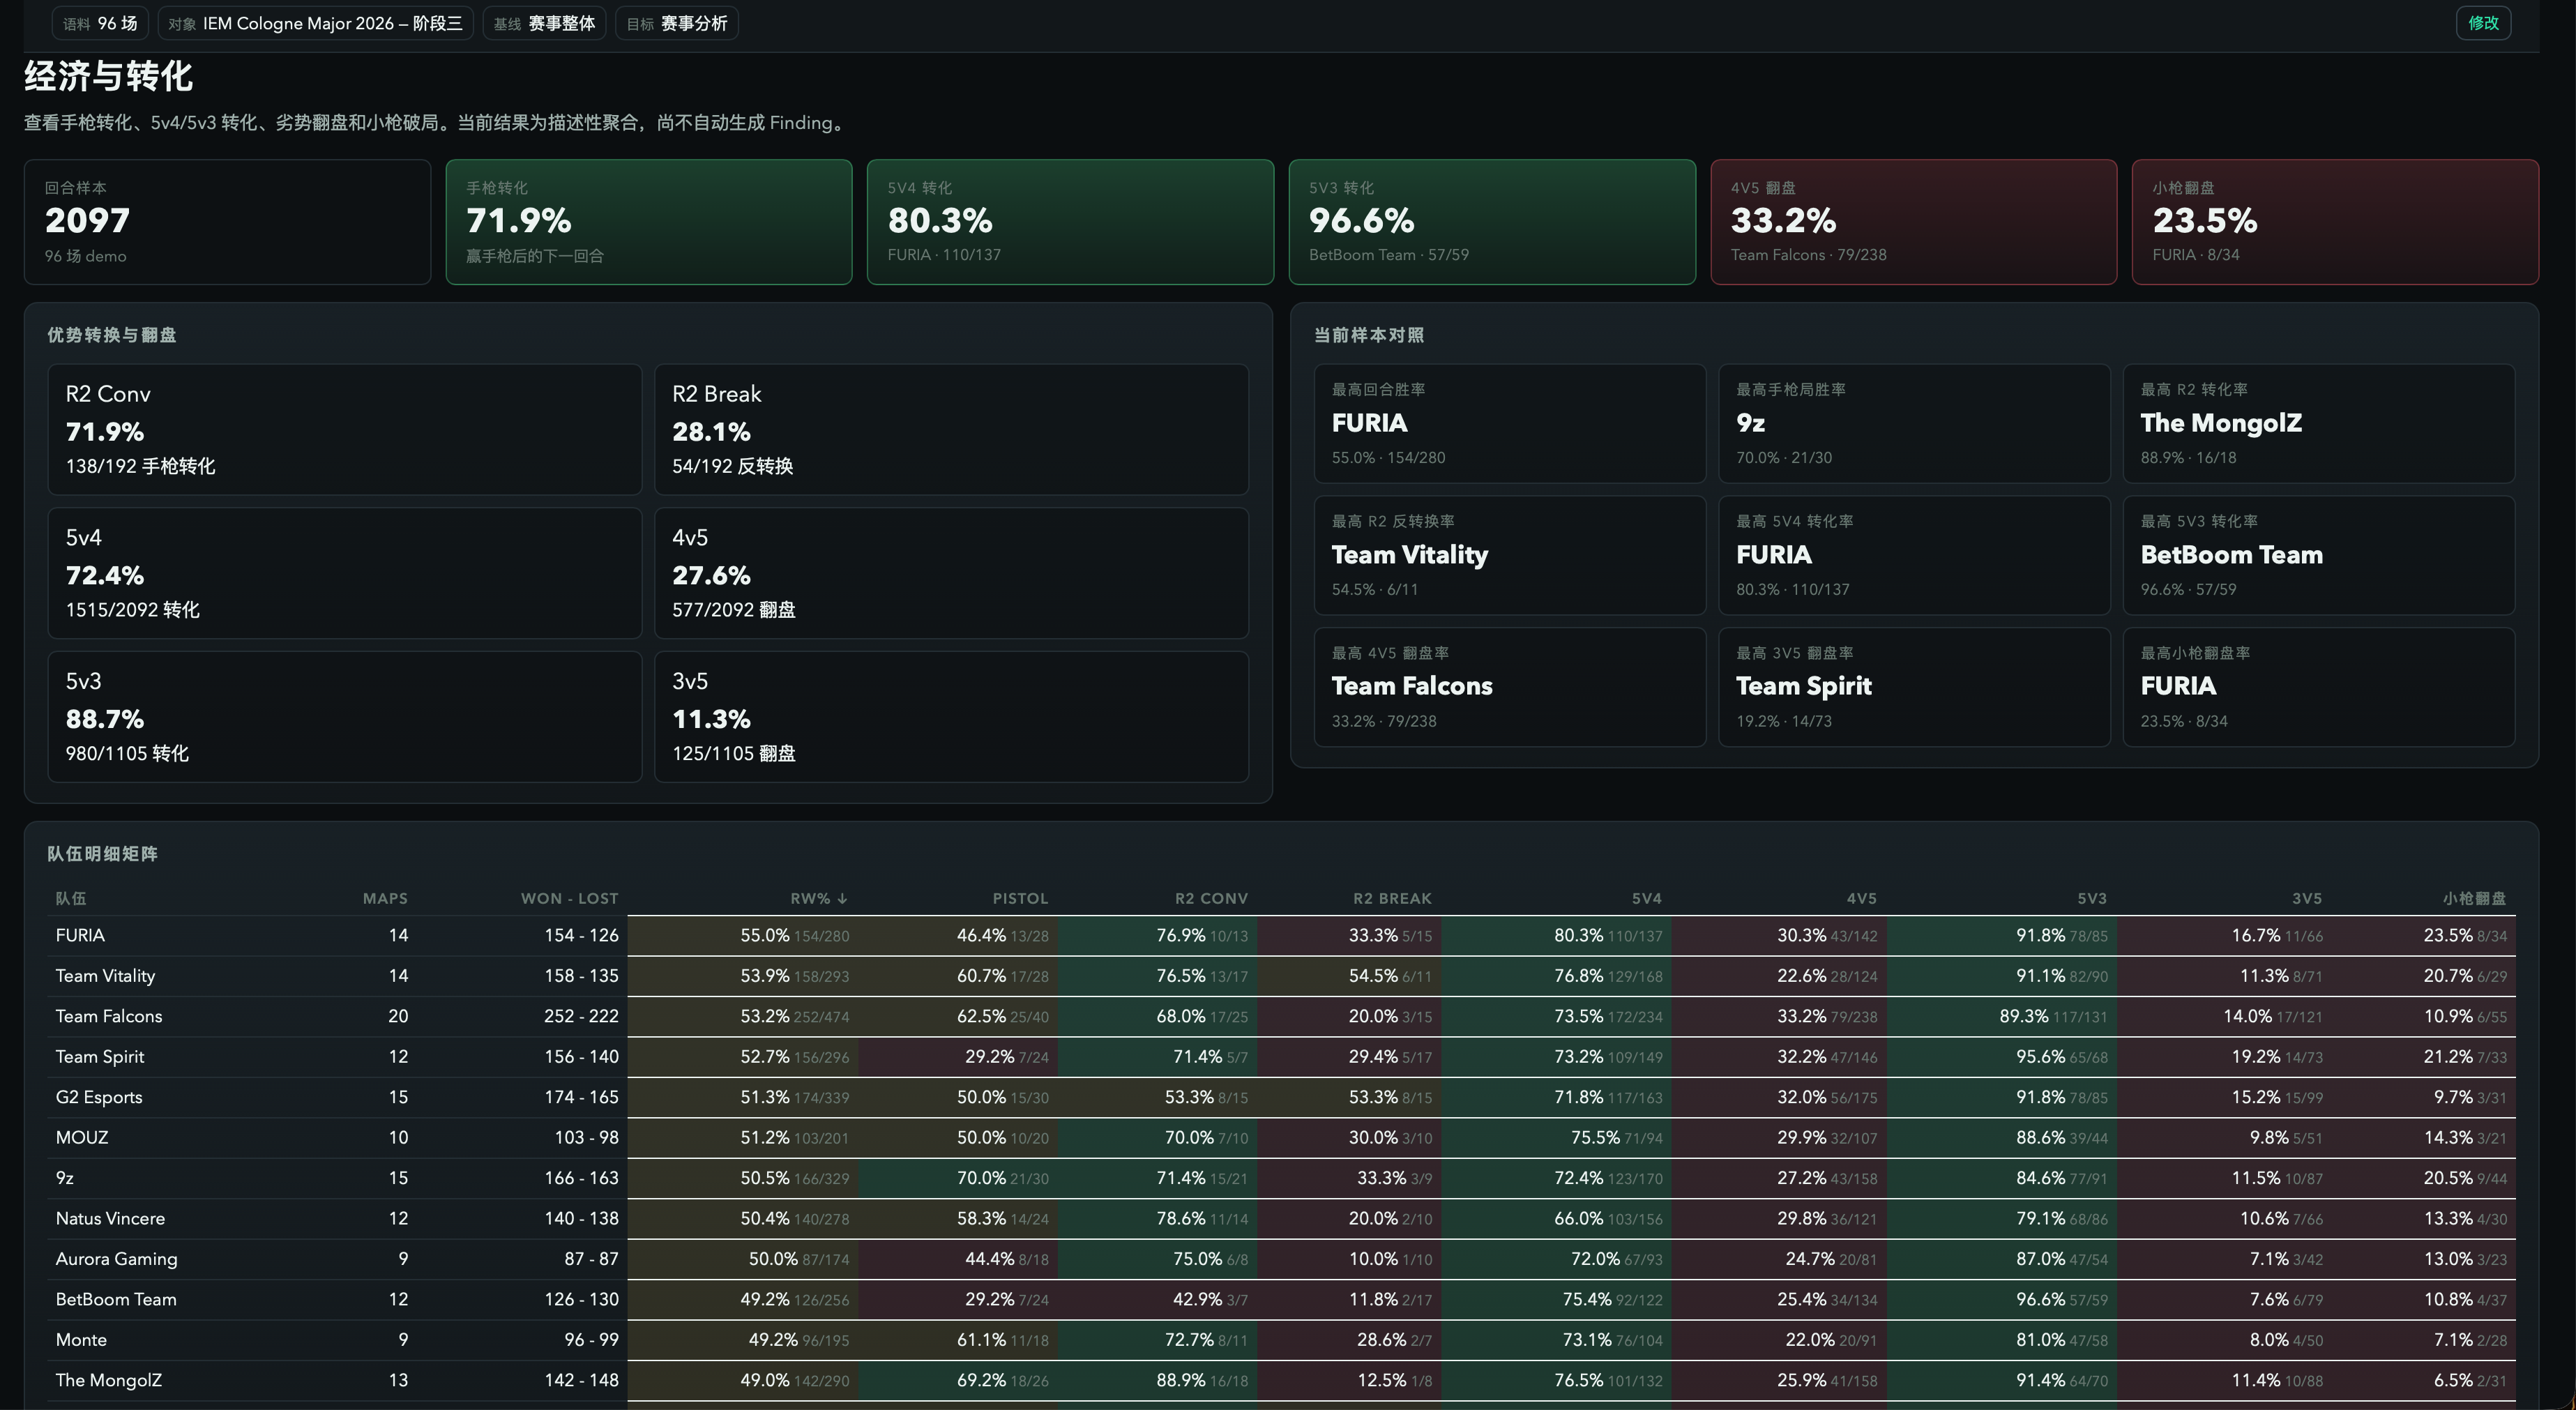The height and width of the screenshot is (1410, 2576).
Task: Open the 最高 R2 转化率 The MongolZ card
Action: (x=2319, y=423)
